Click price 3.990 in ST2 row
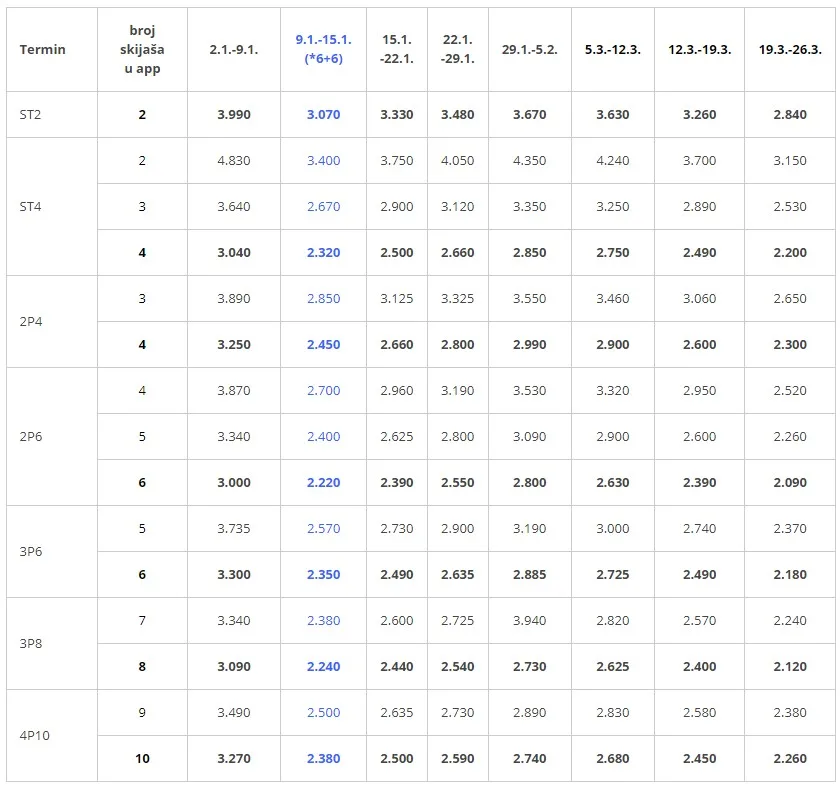 pos(234,115)
